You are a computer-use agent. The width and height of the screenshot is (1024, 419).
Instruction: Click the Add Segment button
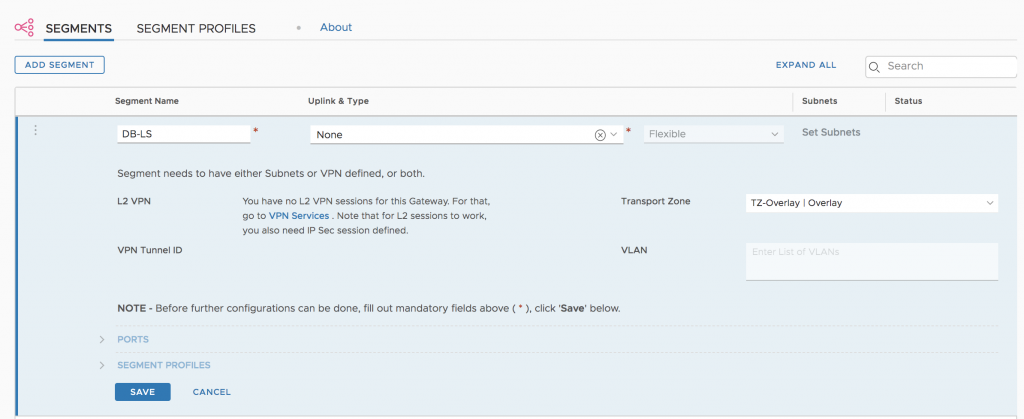pyautogui.click(x=59, y=65)
